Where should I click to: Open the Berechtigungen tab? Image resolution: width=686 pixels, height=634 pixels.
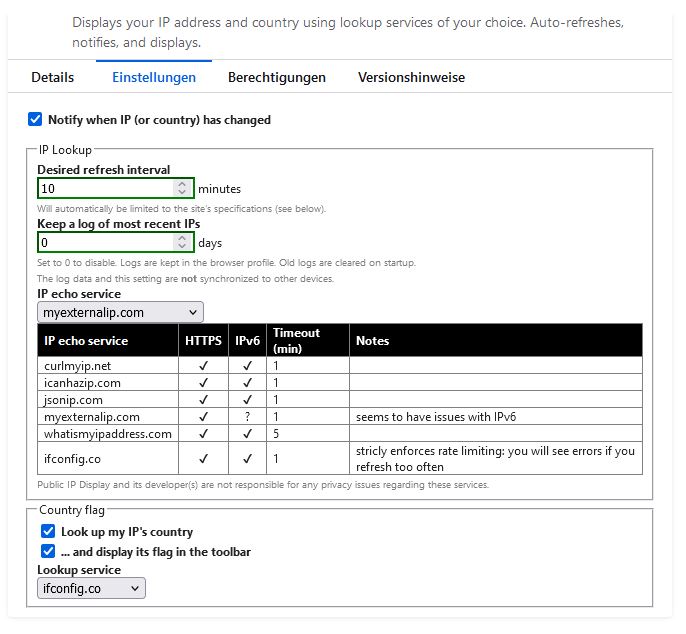click(x=277, y=77)
